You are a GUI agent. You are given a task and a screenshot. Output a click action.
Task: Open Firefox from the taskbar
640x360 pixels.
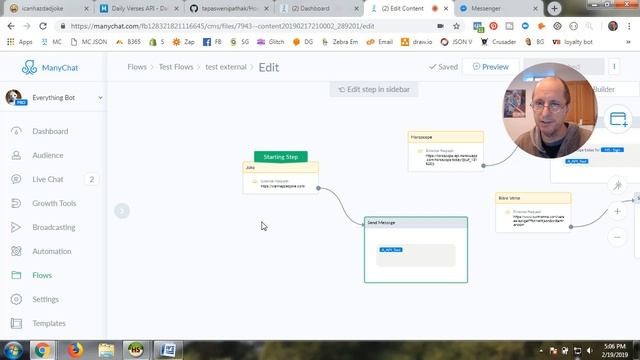click(75, 350)
